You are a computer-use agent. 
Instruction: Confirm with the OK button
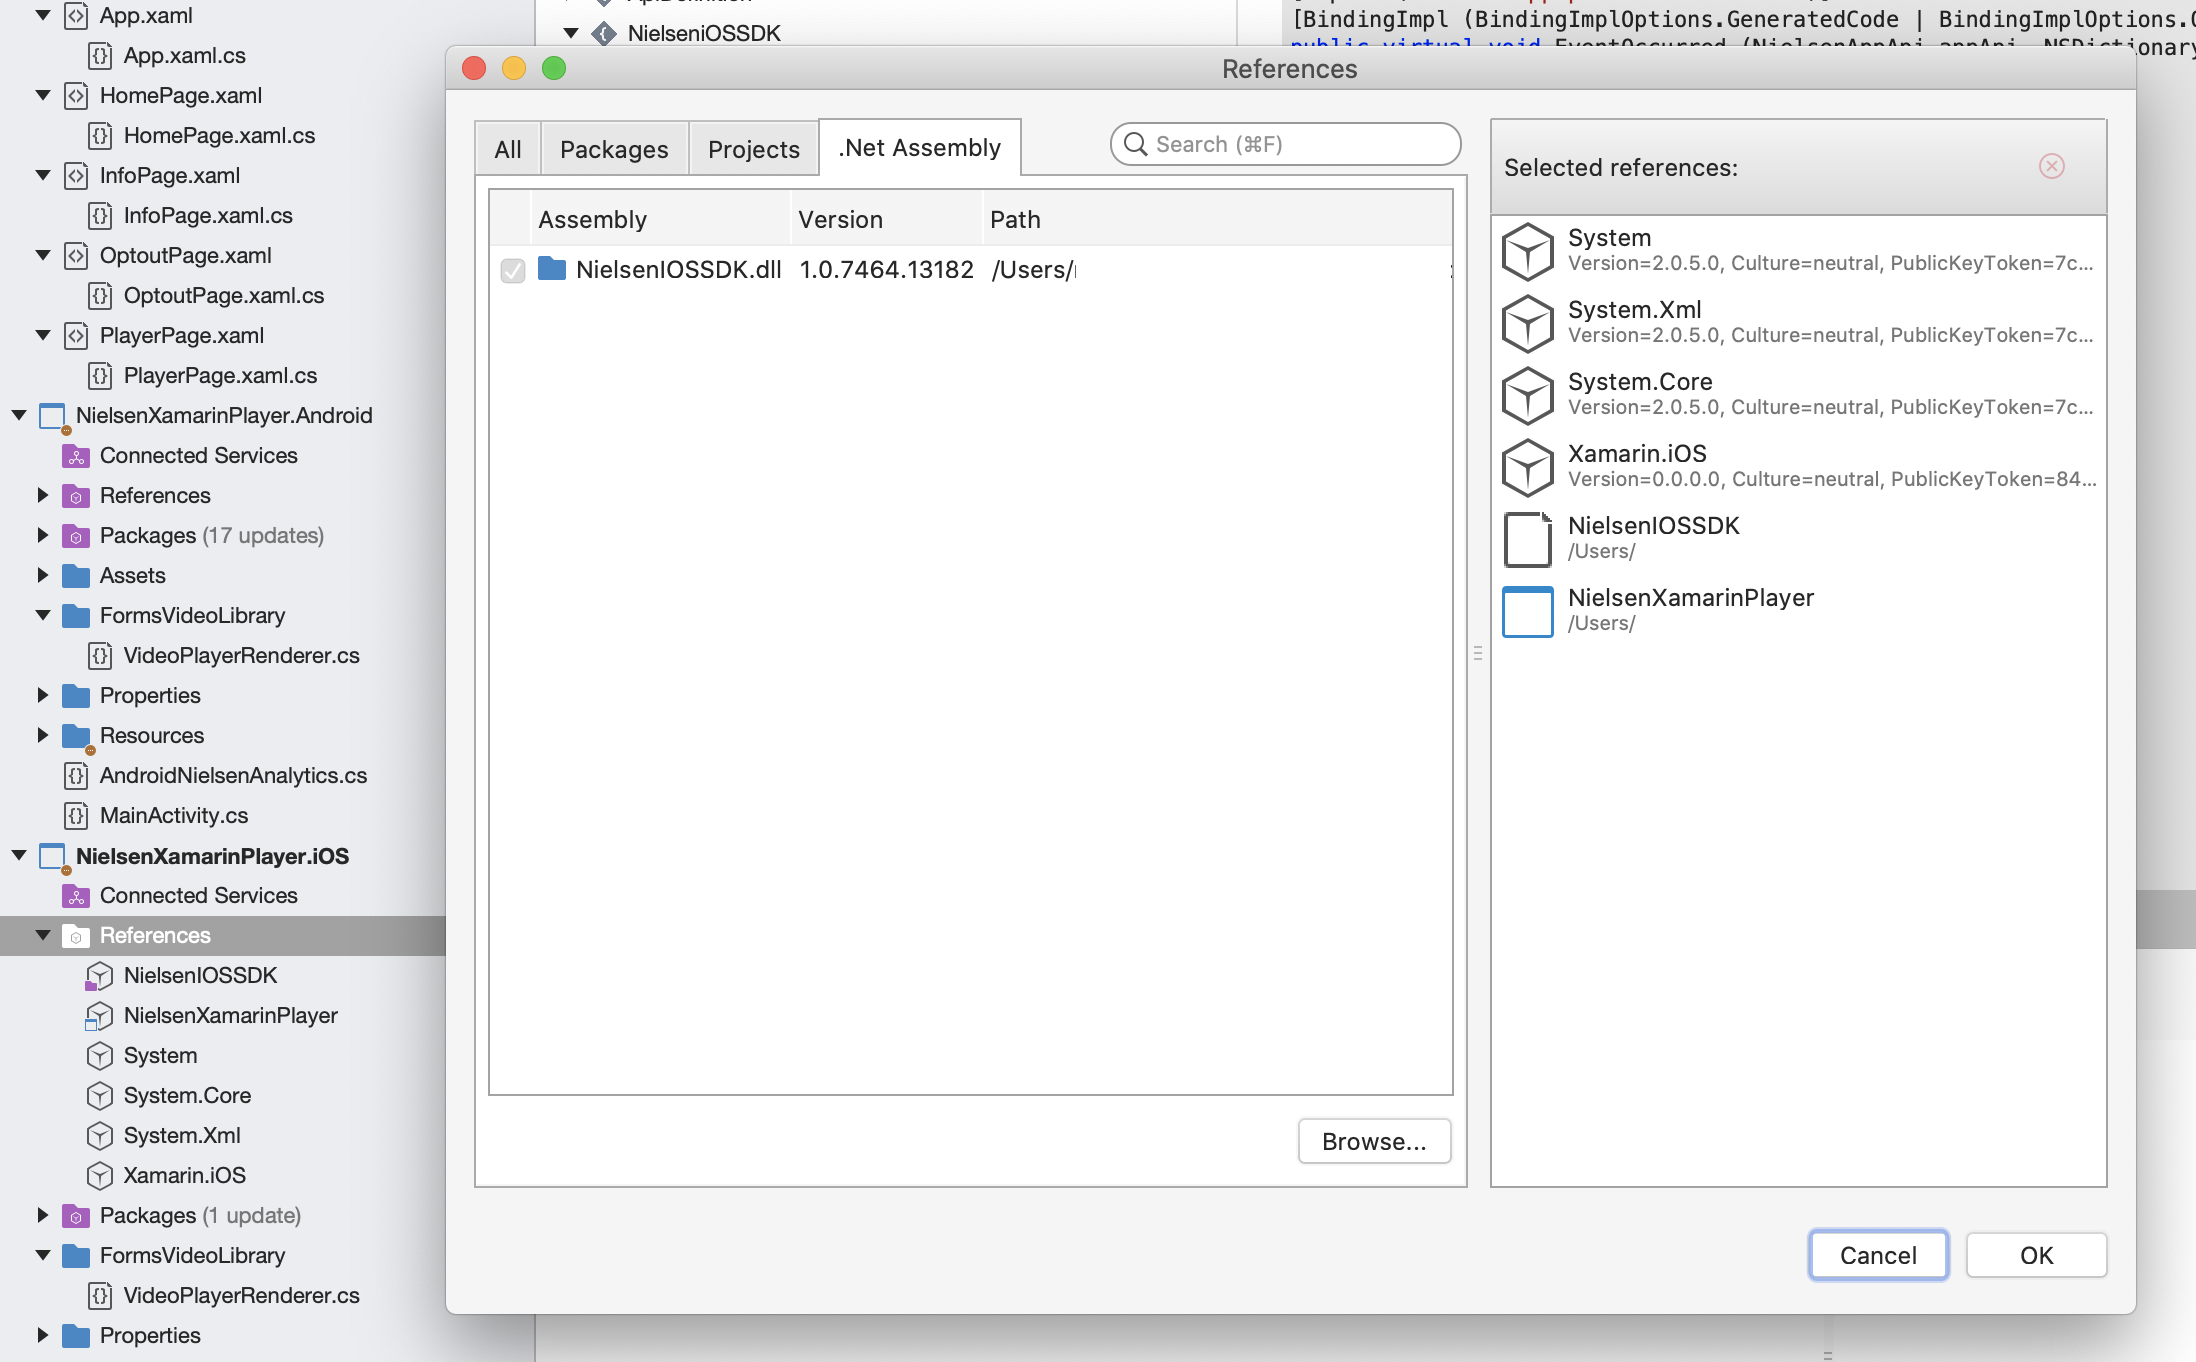[2036, 1255]
